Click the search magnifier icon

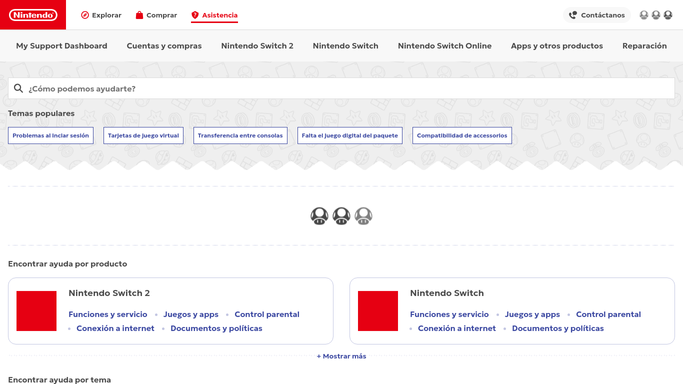pyautogui.click(x=18, y=88)
